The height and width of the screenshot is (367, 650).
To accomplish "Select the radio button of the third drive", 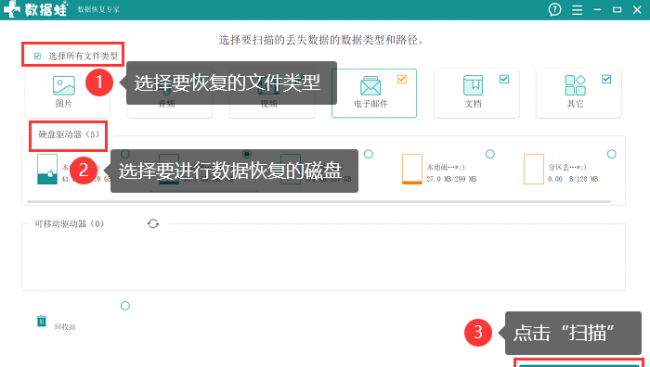I will click(x=368, y=154).
